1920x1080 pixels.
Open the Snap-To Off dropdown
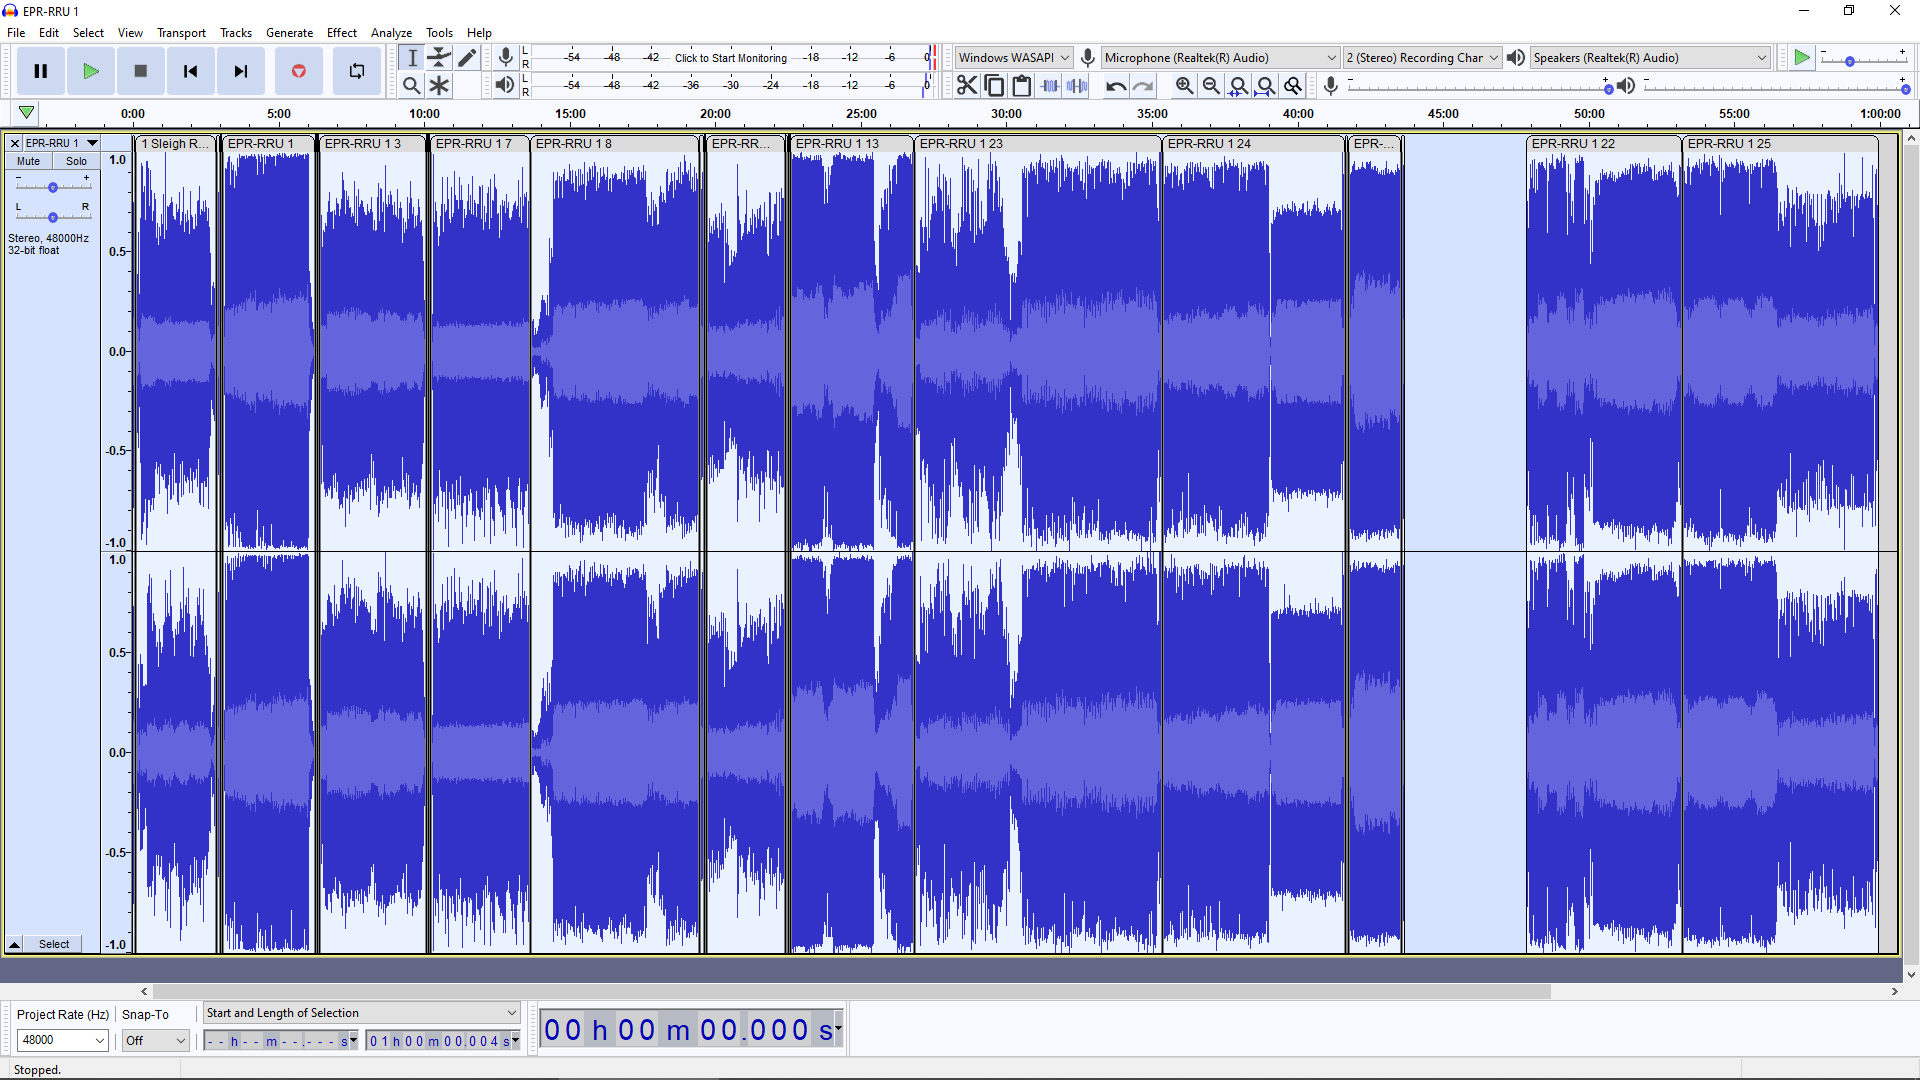(x=155, y=1040)
